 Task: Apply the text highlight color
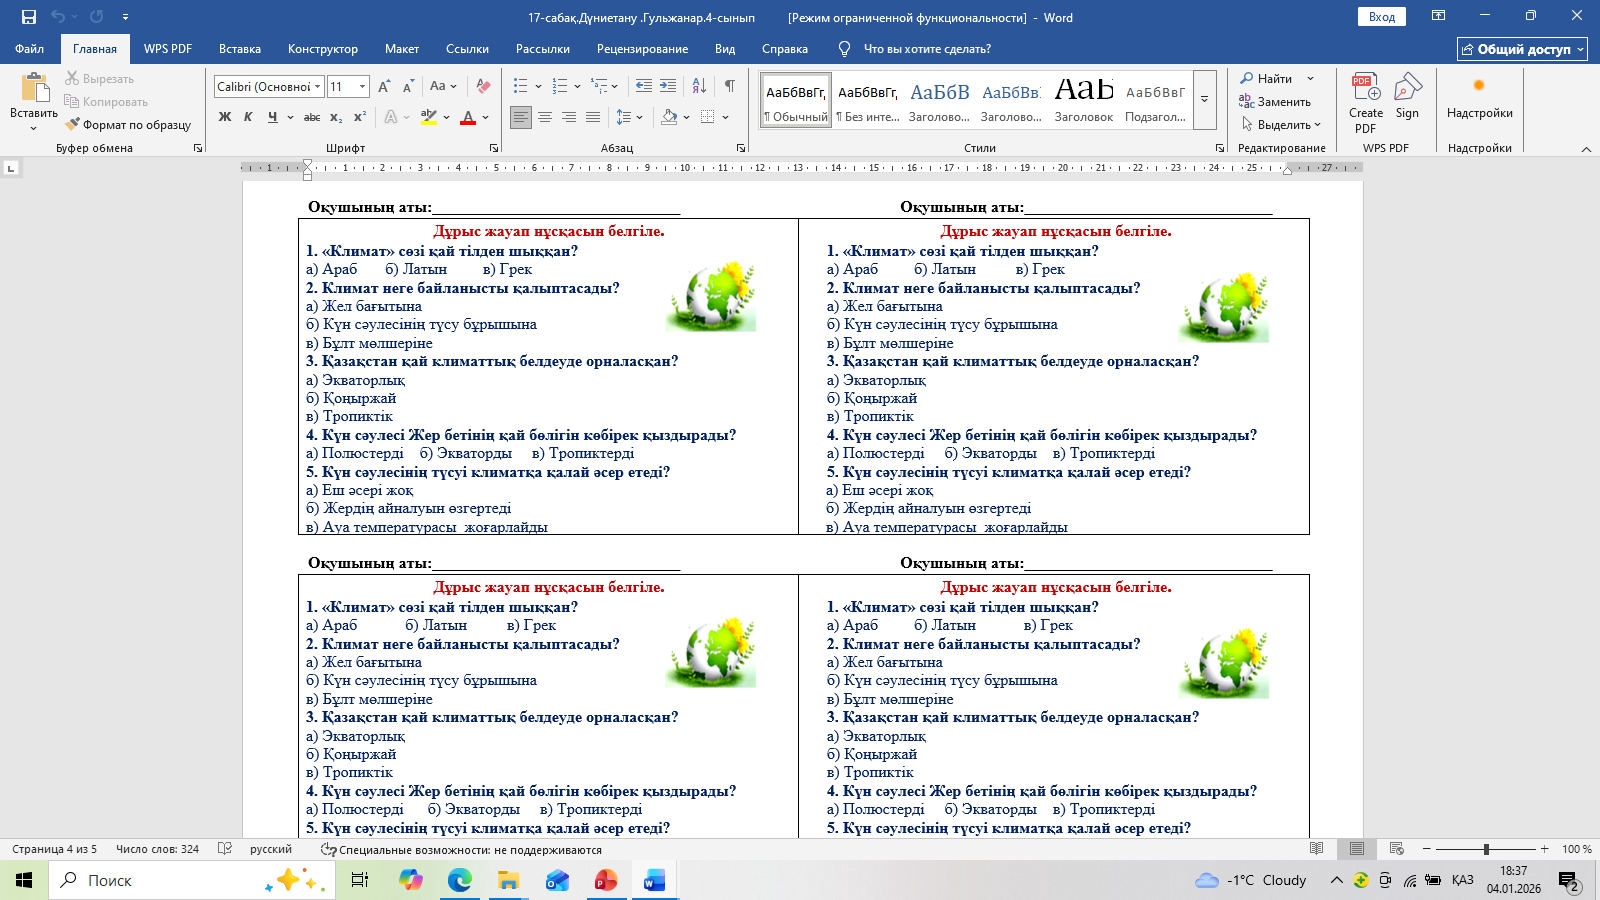coord(429,117)
